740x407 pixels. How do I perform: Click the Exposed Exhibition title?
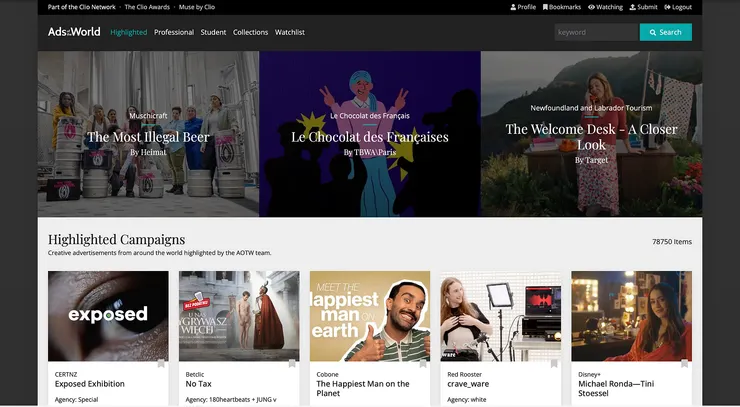(x=90, y=384)
